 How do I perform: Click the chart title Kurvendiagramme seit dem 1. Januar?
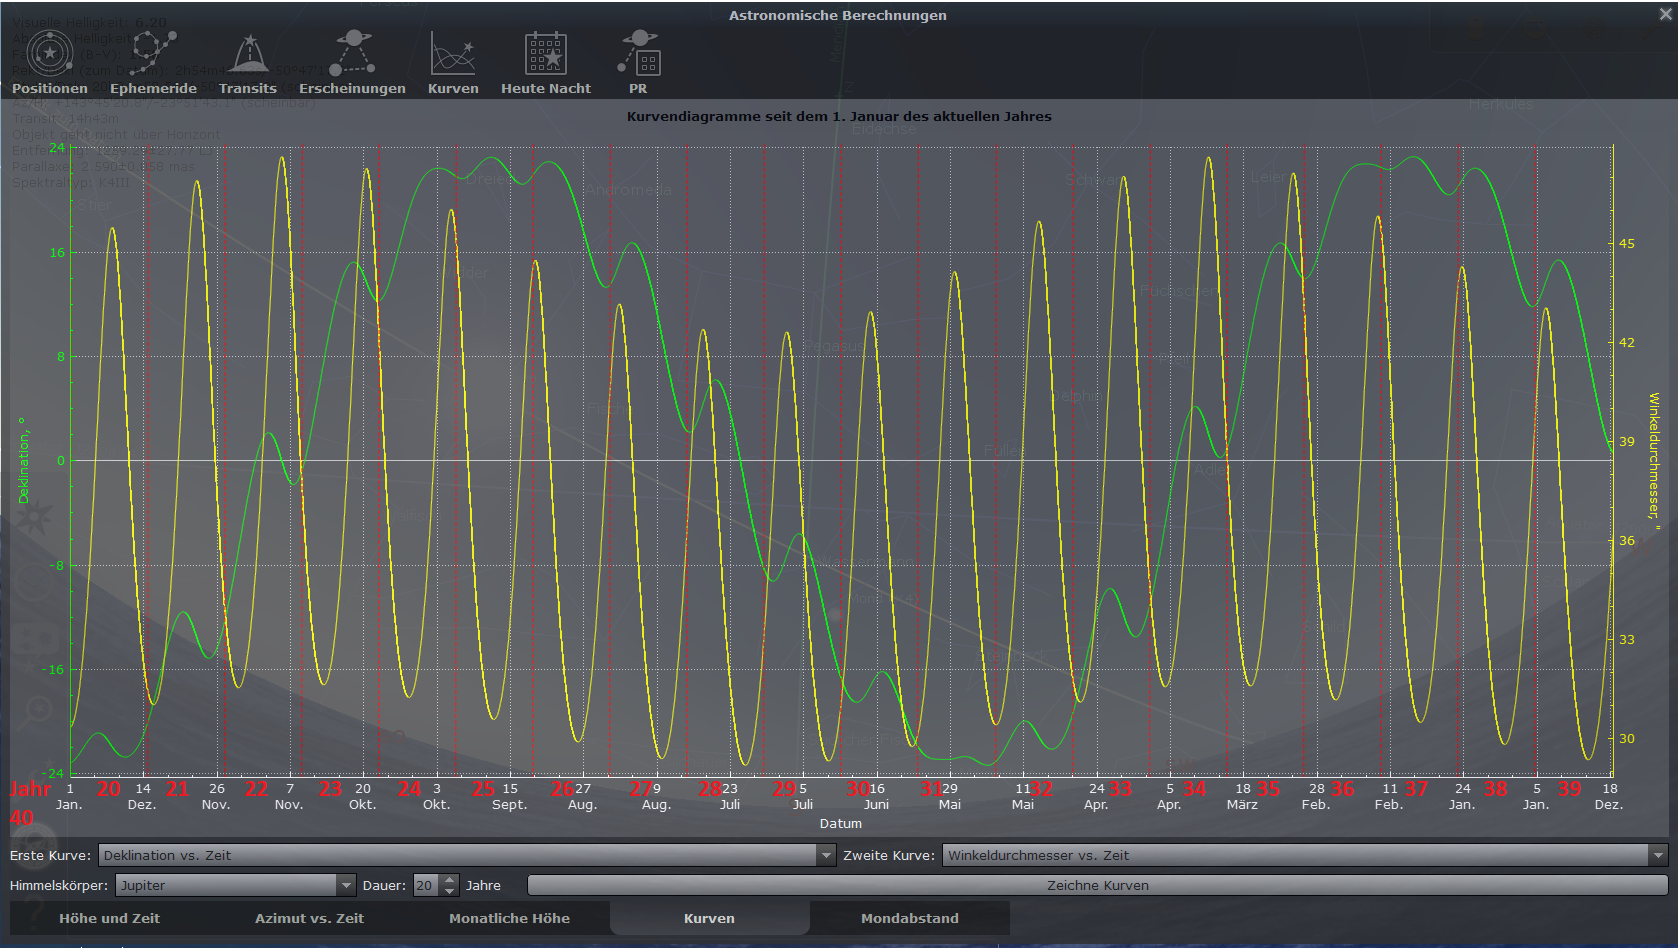pos(839,116)
